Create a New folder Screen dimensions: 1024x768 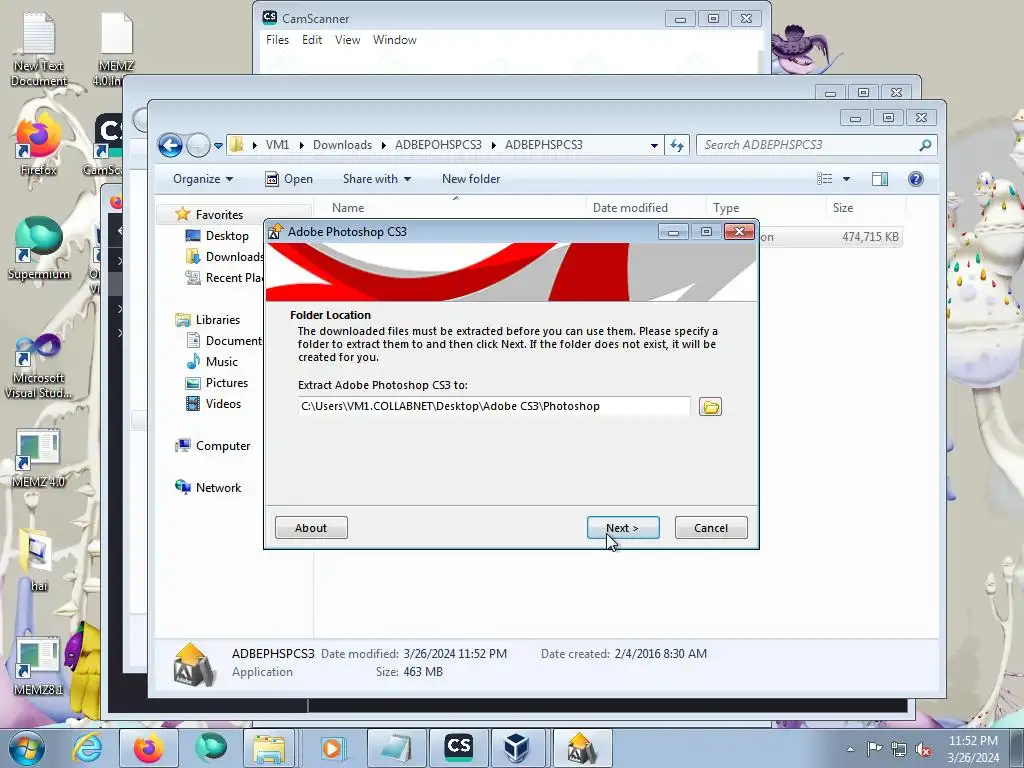(471, 179)
